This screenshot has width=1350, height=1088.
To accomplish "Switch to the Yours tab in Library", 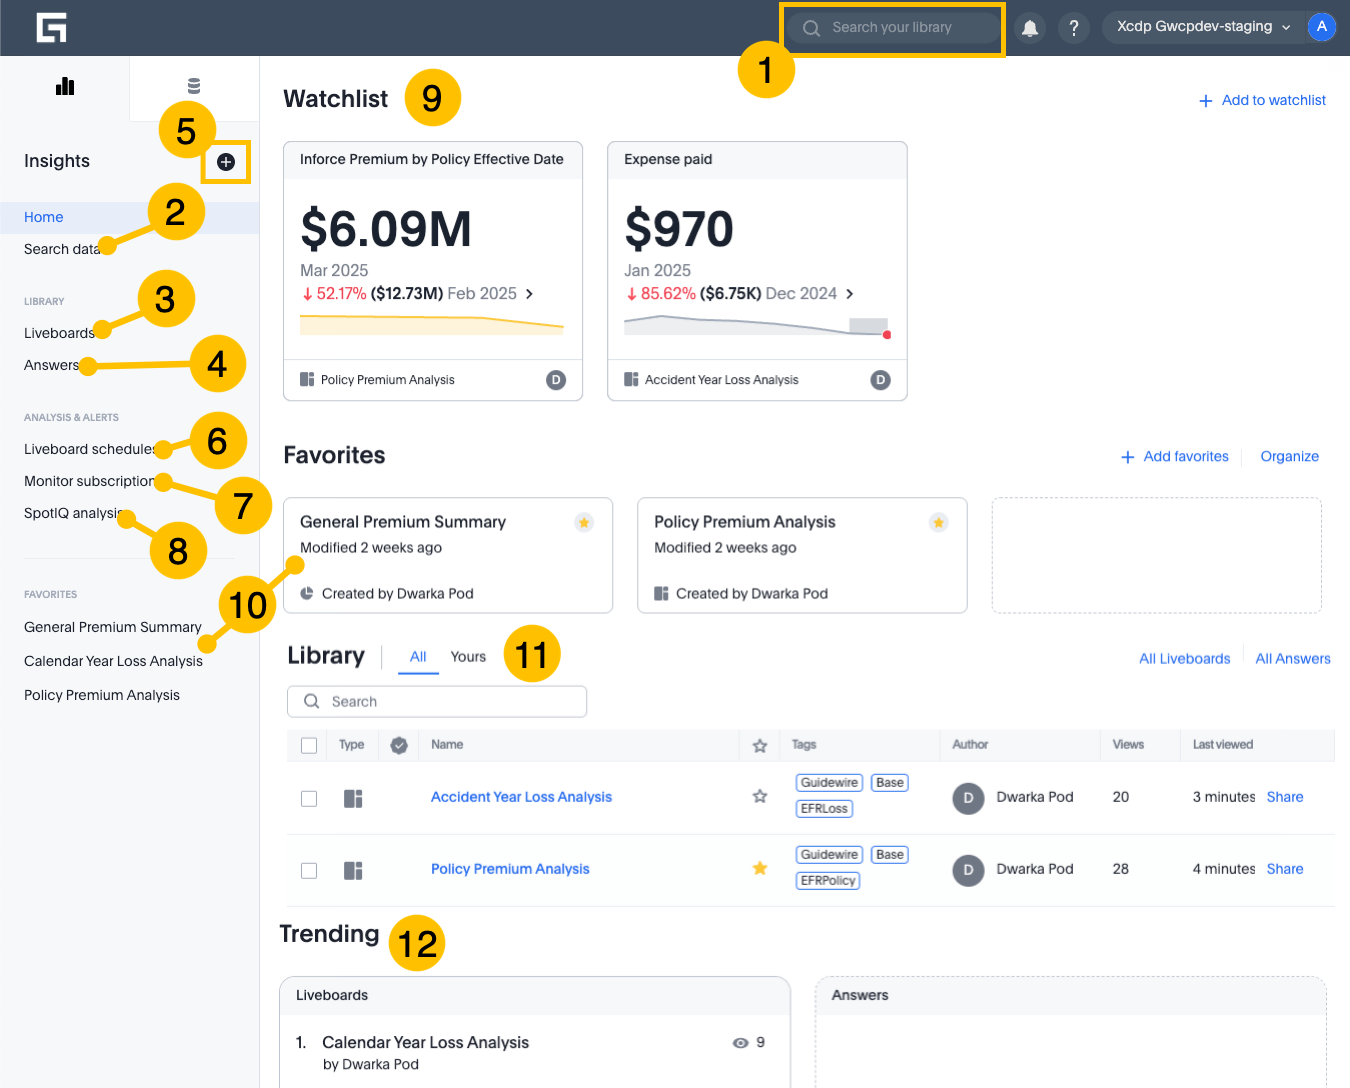I will pos(467,657).
